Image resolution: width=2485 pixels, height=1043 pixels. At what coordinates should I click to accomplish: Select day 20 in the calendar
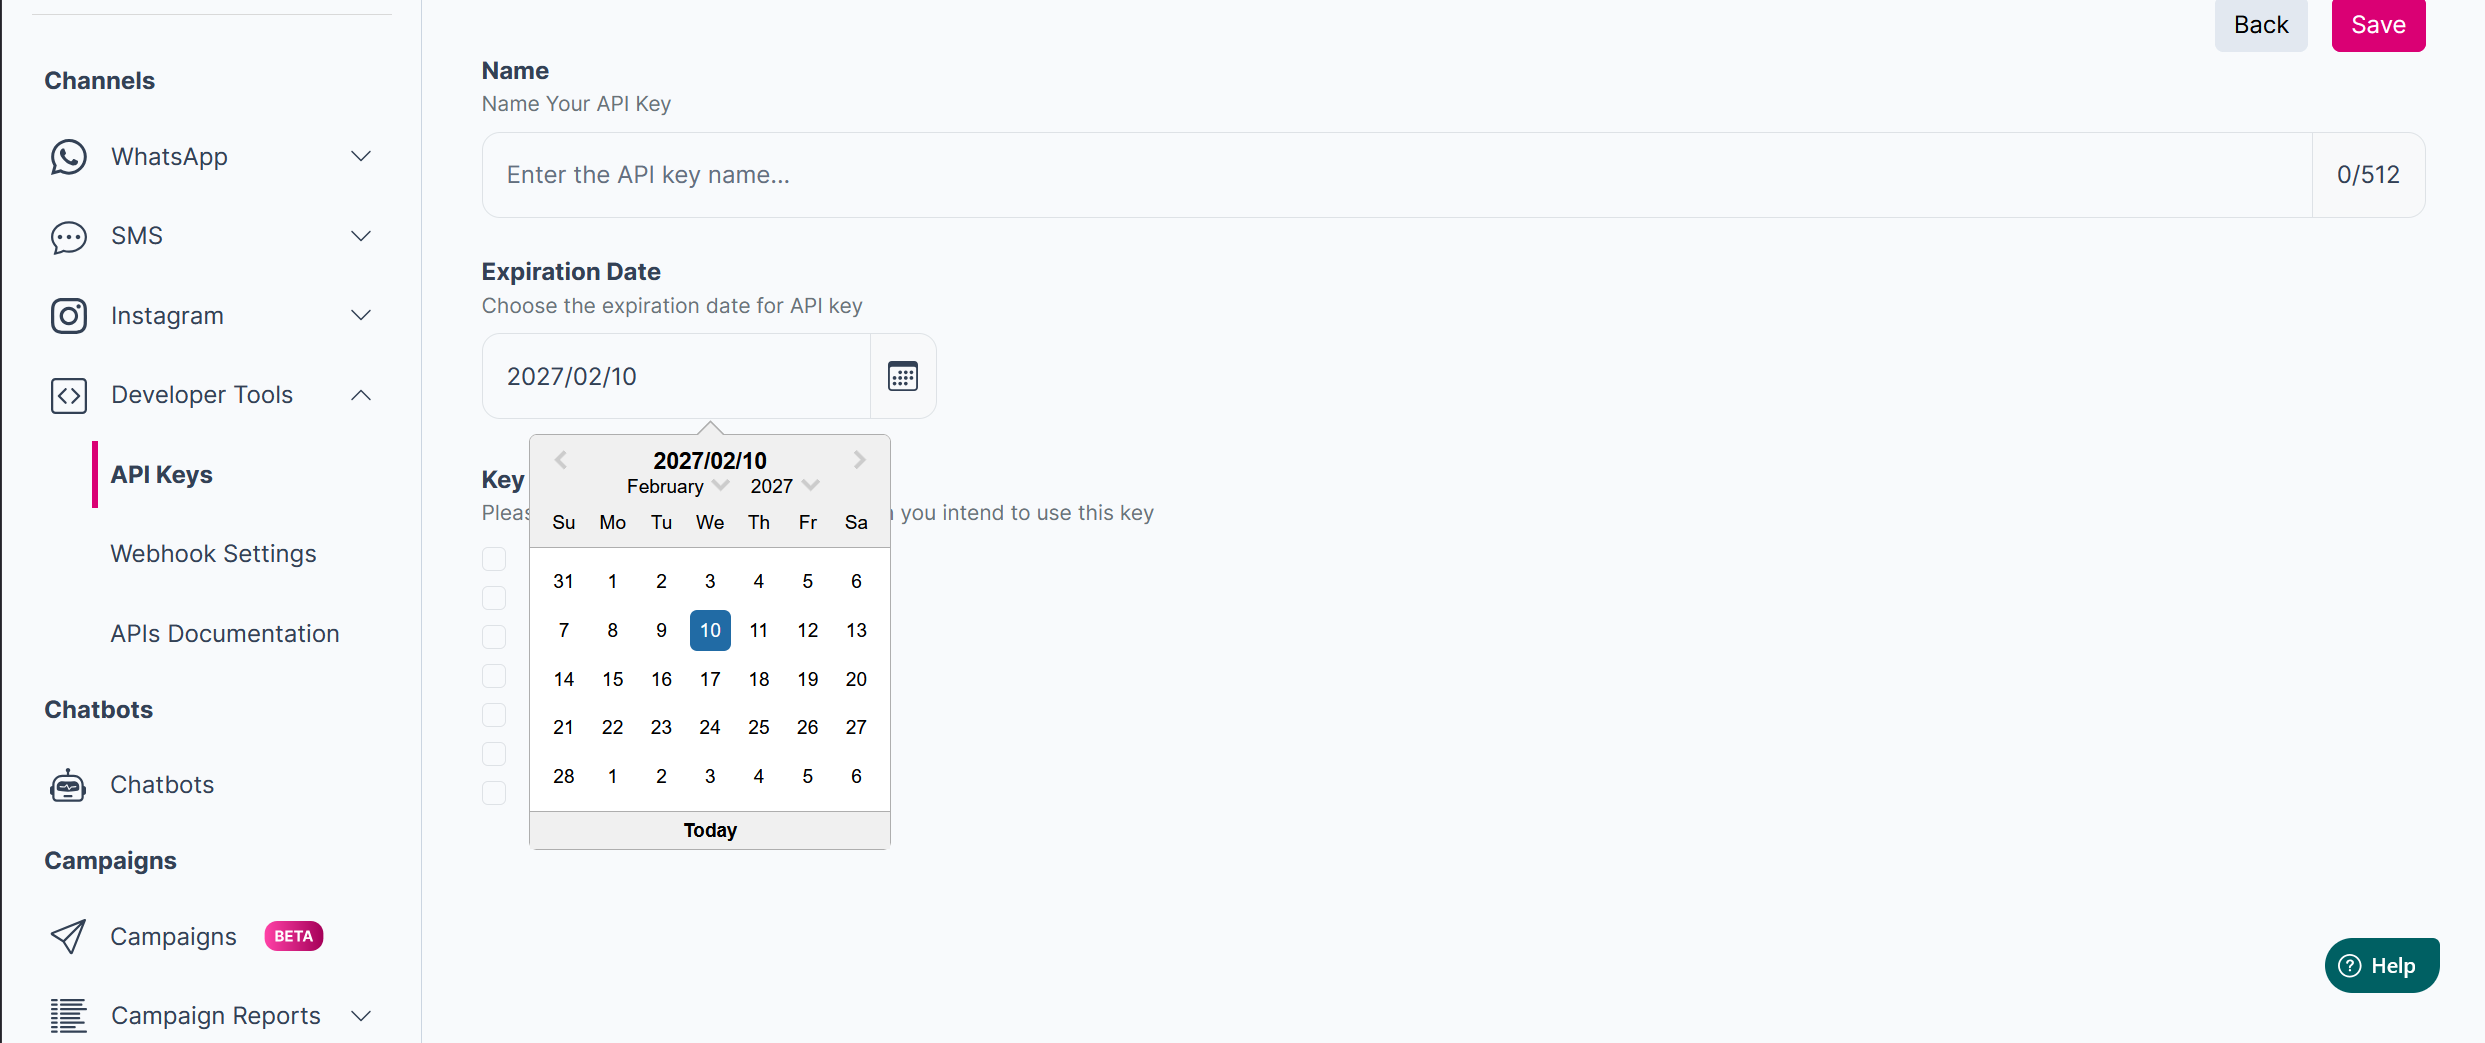[x=856, y=680]
